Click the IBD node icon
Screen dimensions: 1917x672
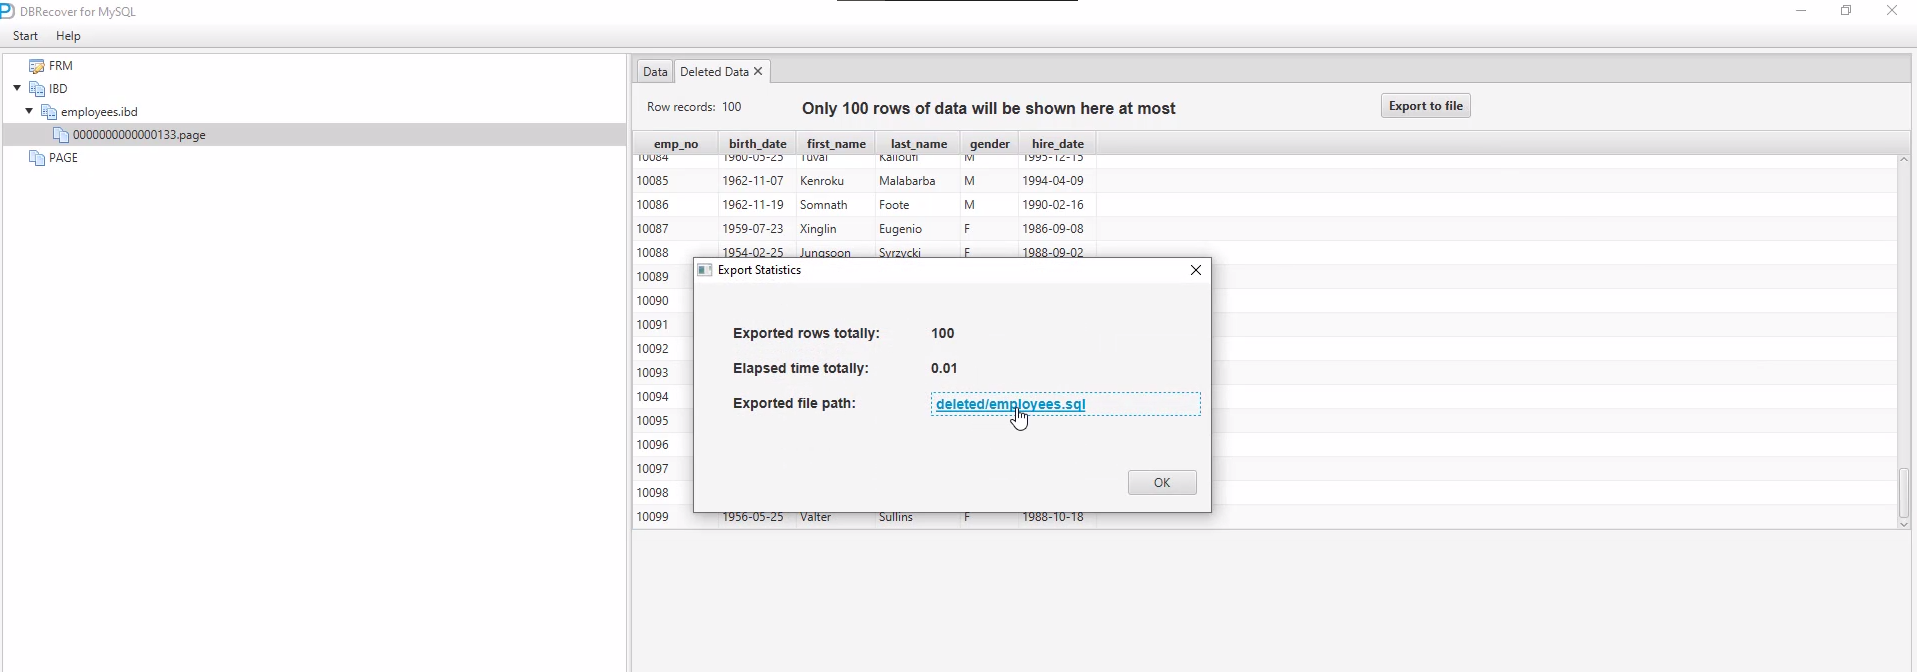[x=37, y=89]
